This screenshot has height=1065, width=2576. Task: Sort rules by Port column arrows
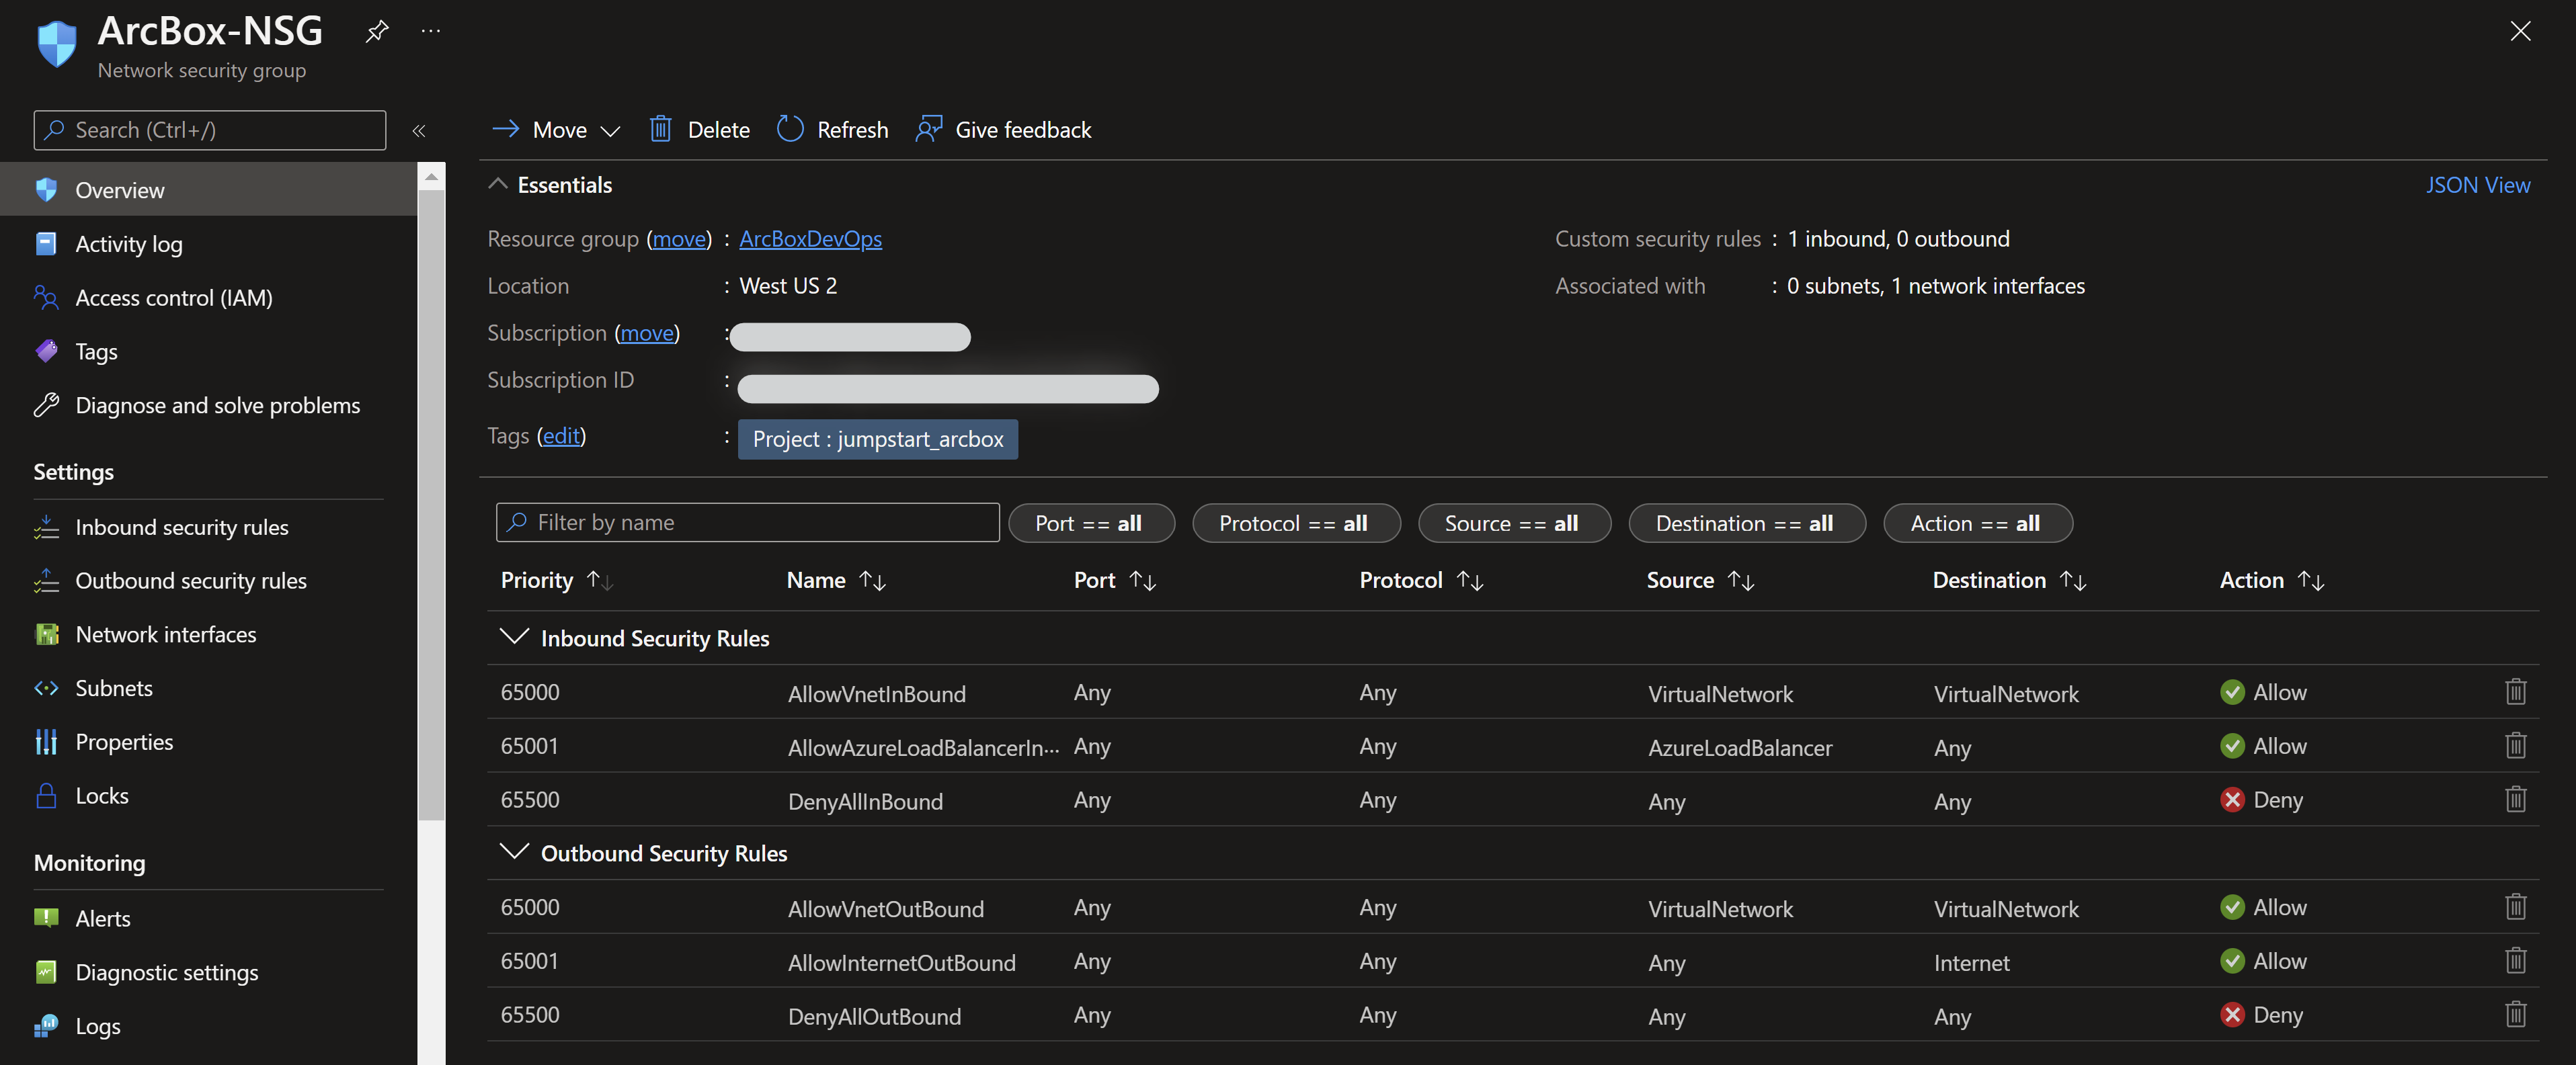[x=1142, y=581]
